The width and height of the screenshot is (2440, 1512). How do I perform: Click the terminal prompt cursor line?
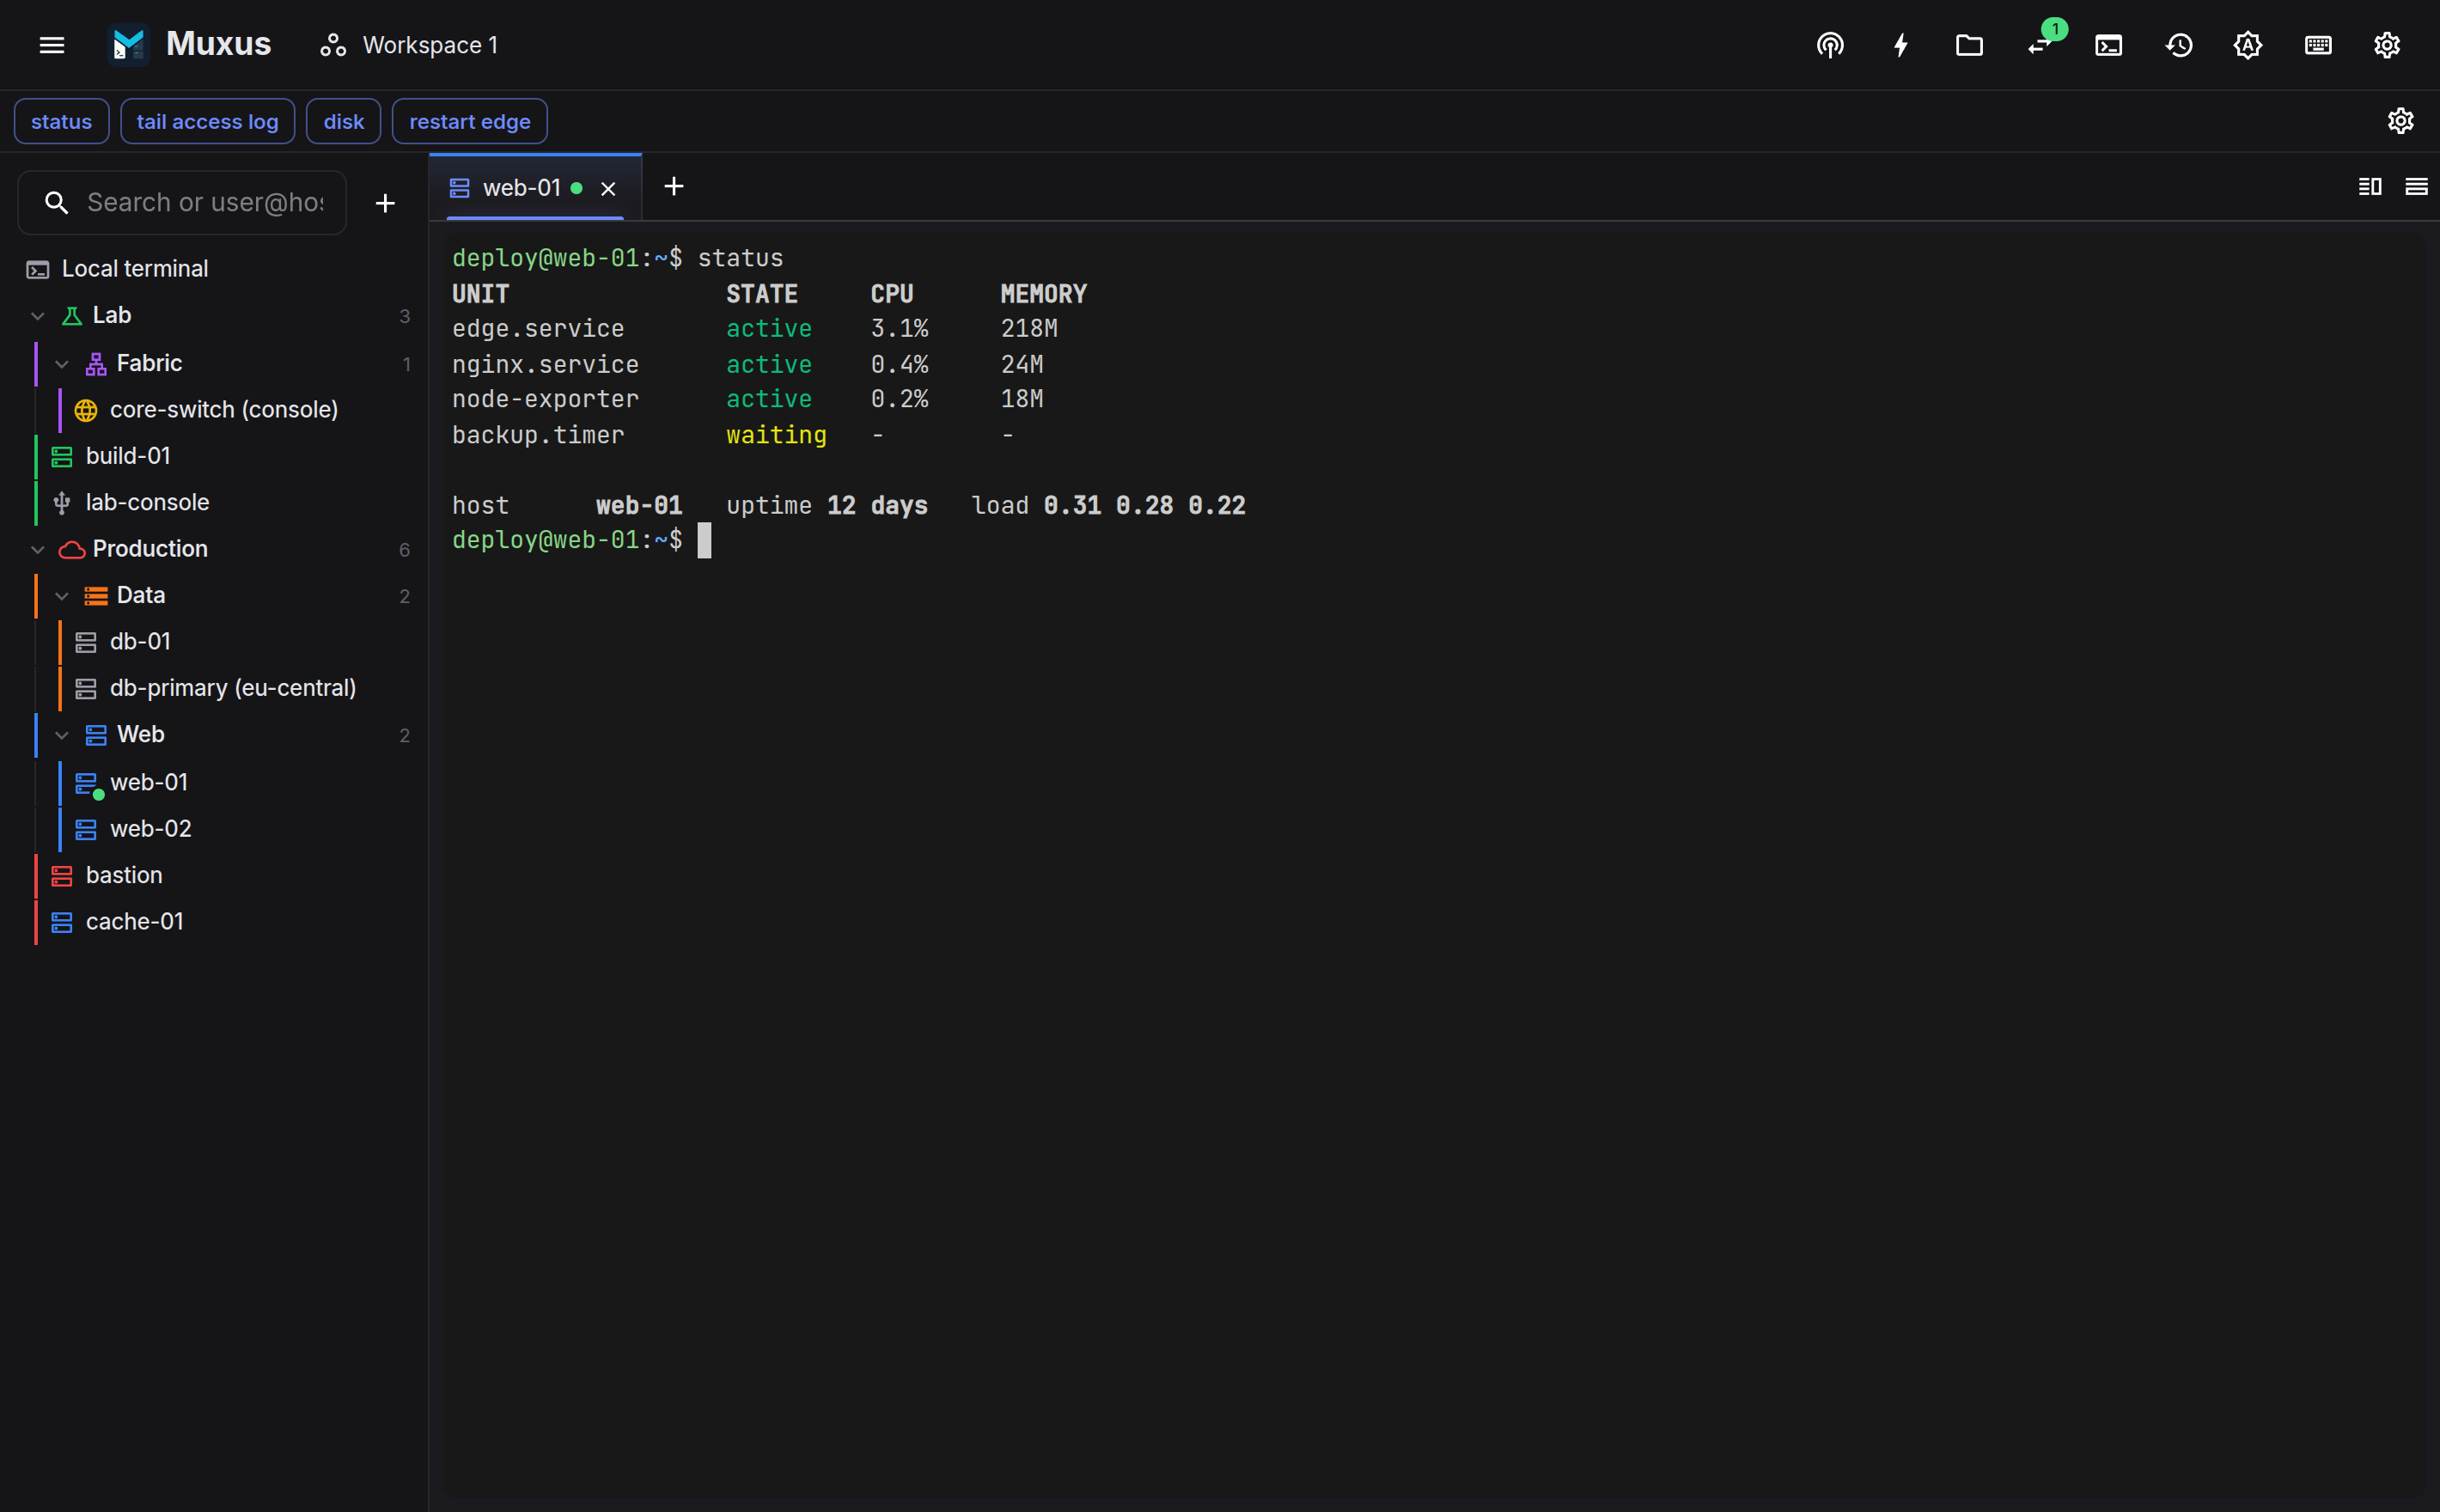tap(582, 540)
